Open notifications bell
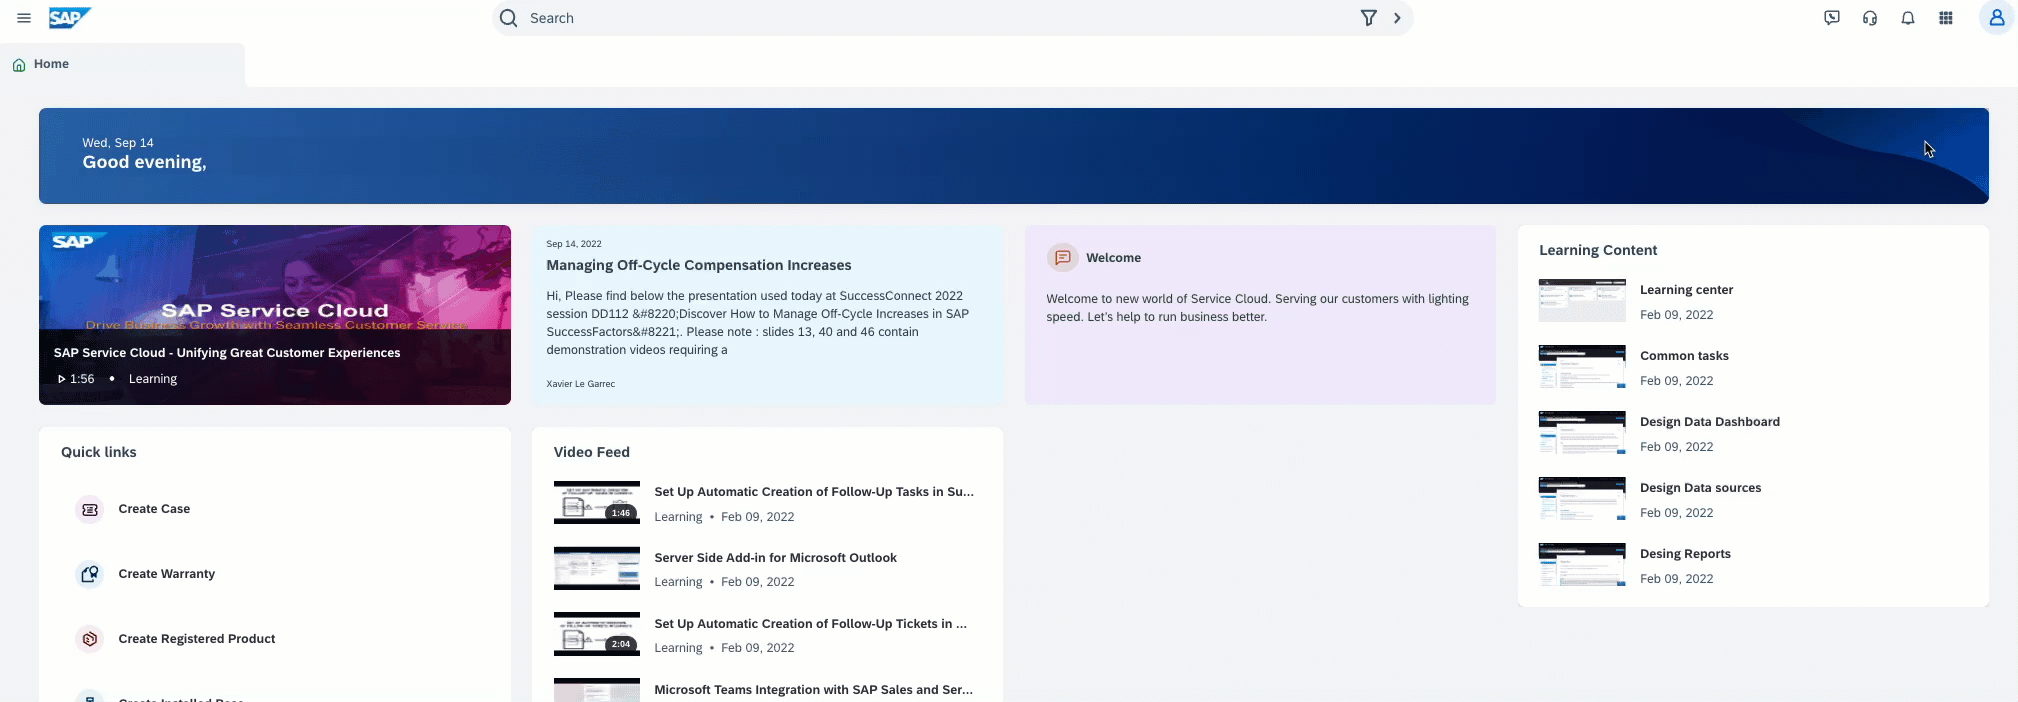The image size is (2018, 702). click(x=1907, y=18)
